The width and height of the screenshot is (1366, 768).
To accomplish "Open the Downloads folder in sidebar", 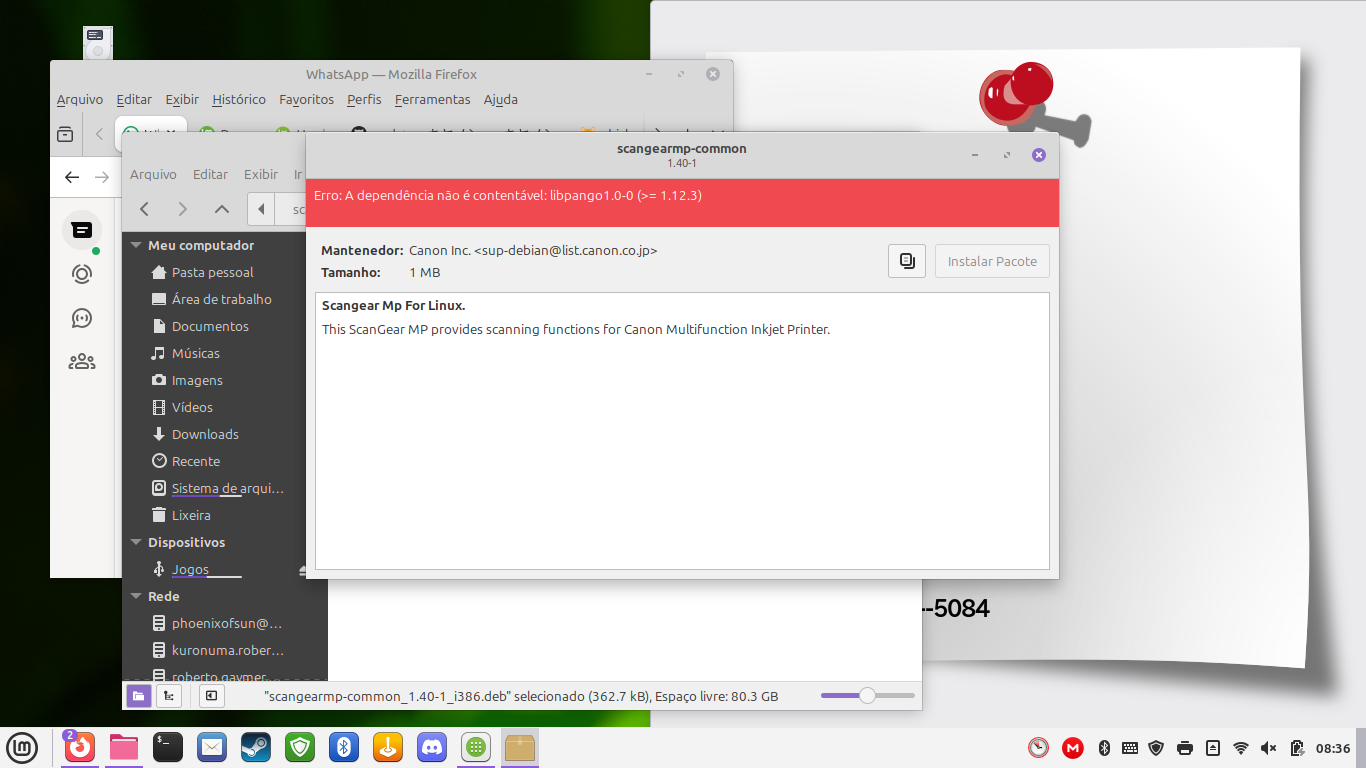I will [205, 434].
